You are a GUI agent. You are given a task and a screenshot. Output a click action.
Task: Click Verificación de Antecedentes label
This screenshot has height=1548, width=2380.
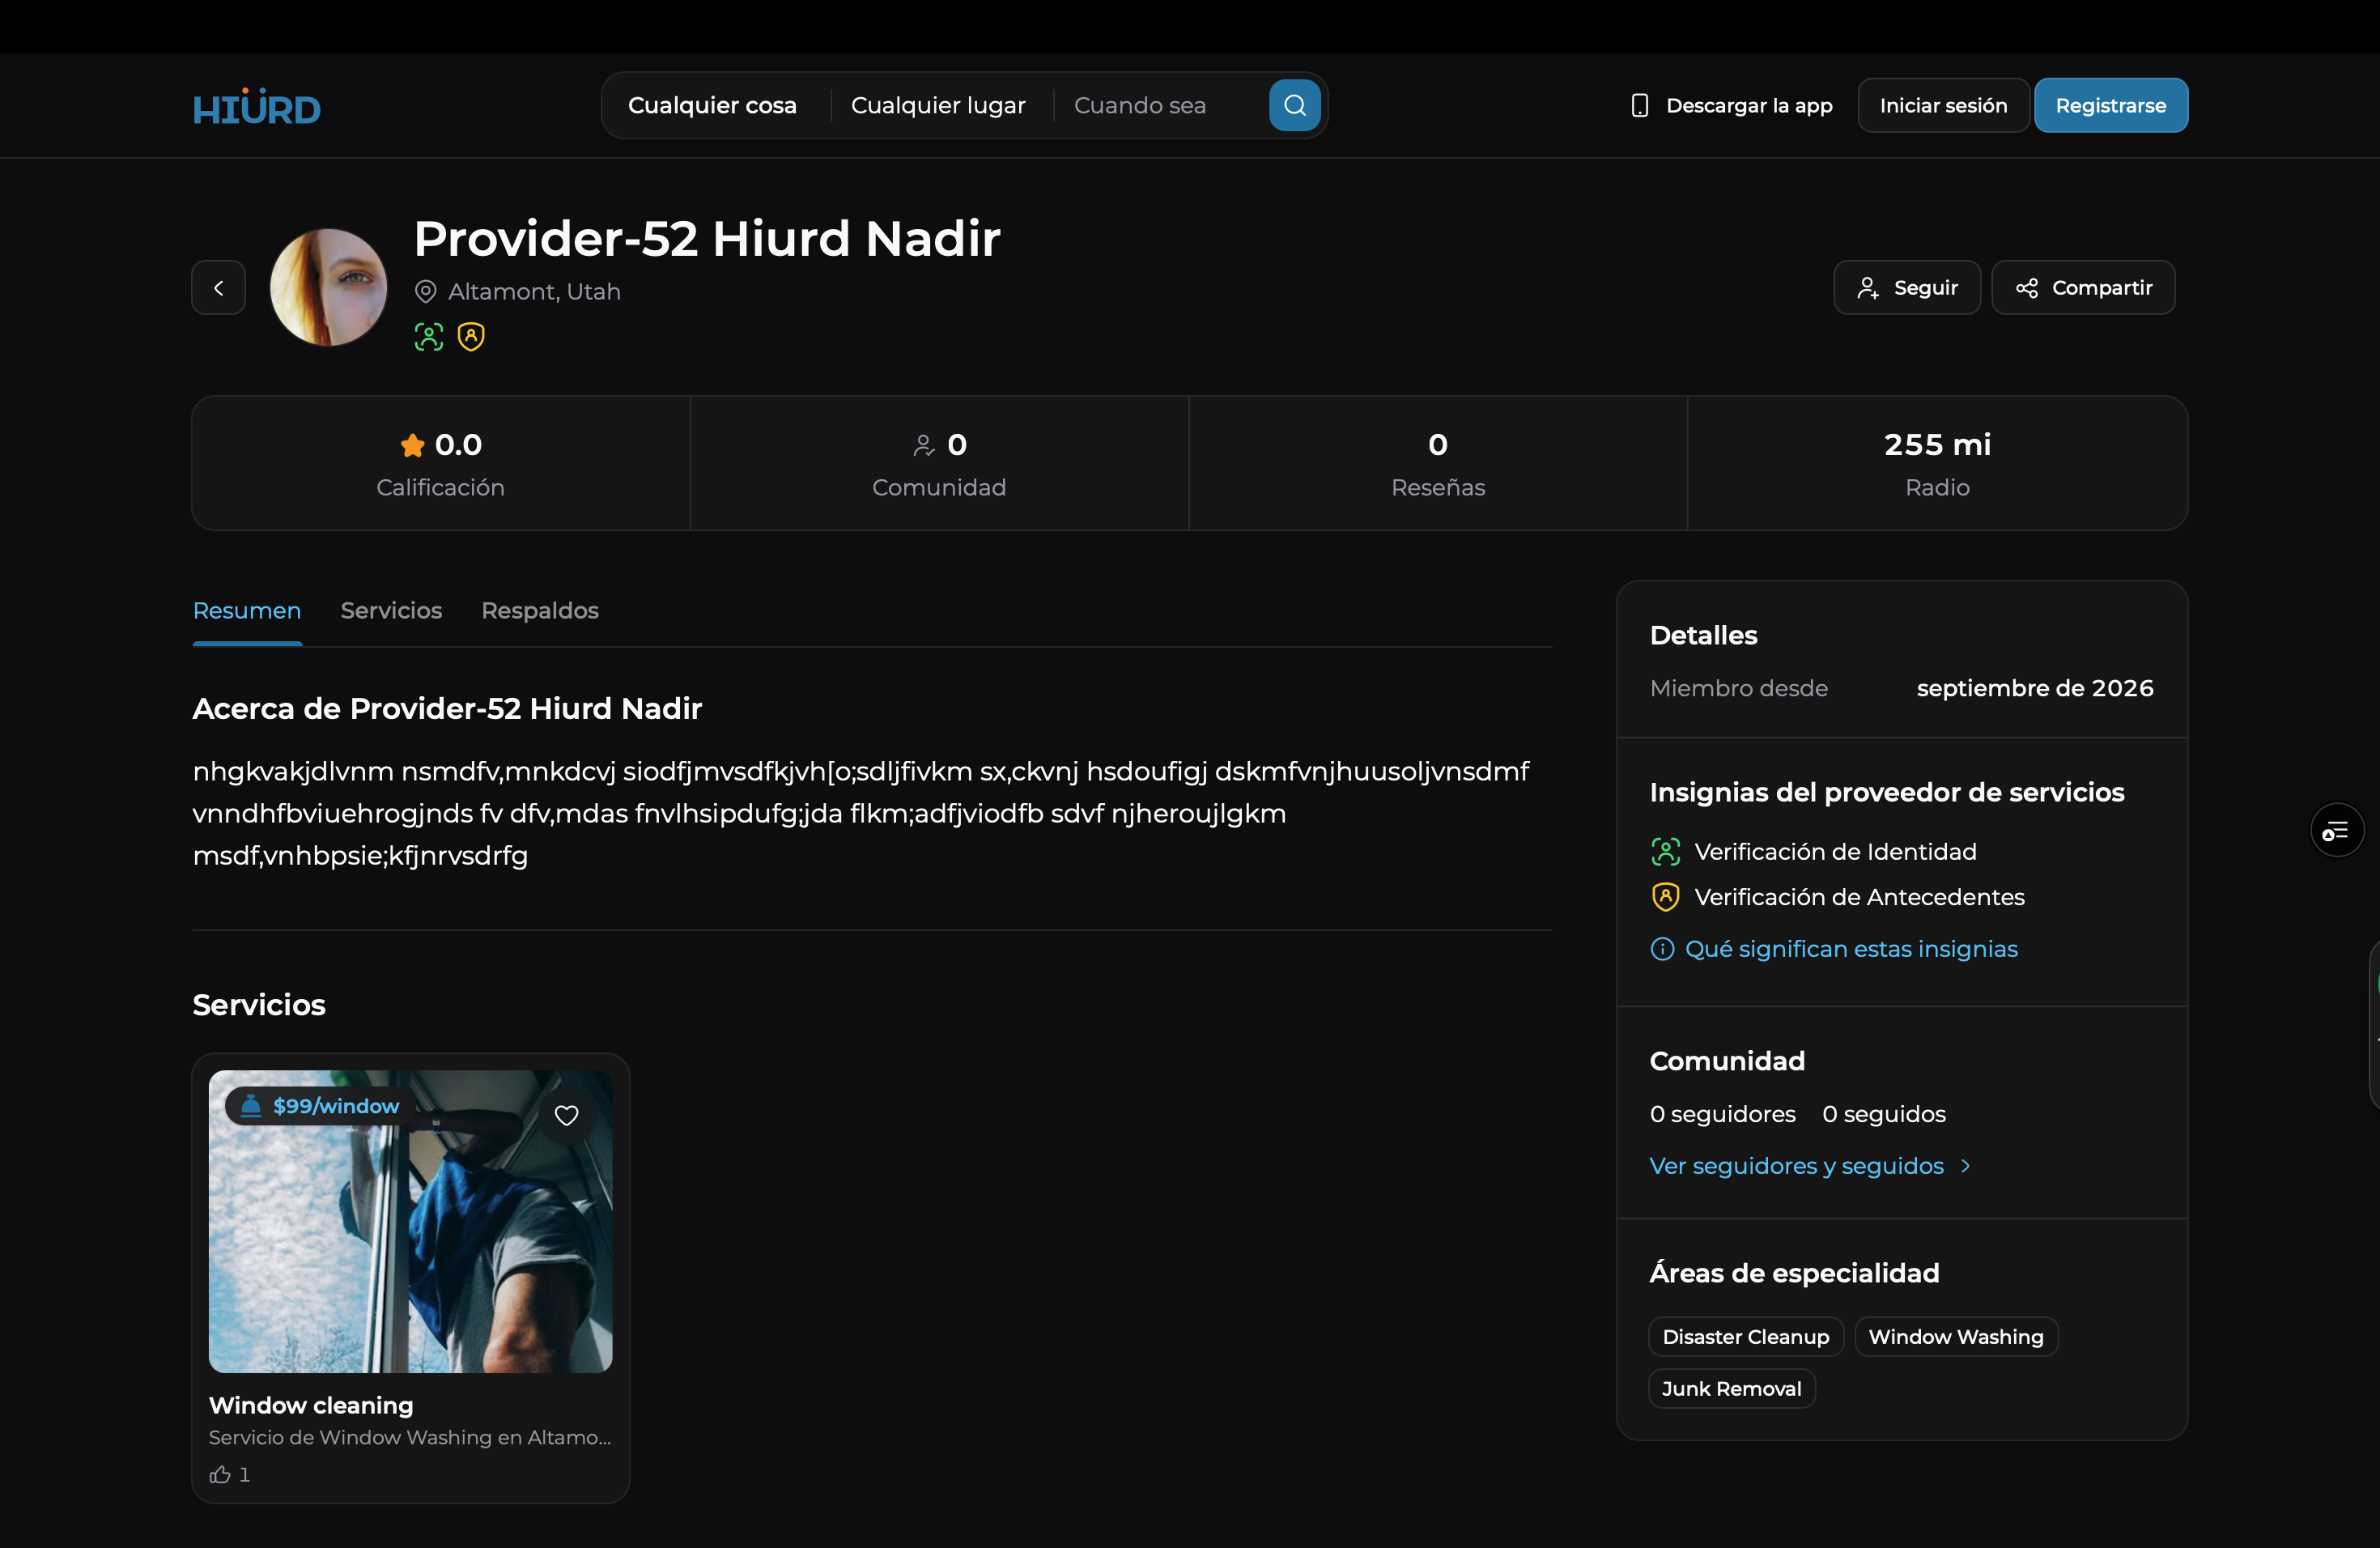click(x=1859, y=897)
